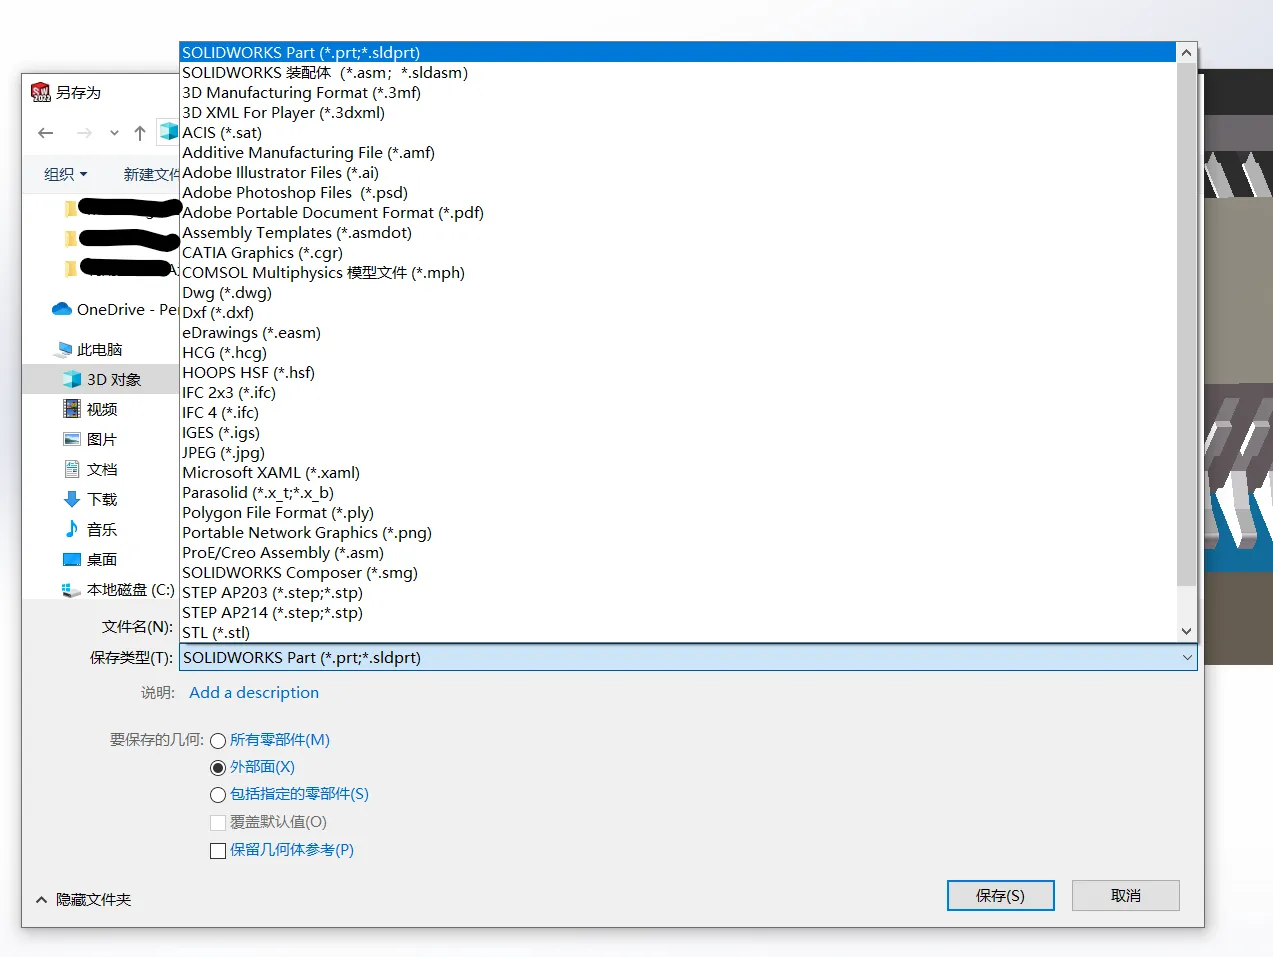Collapse folders with 隐藏文件夹
The height and width of the screenshot is (957, 1273).
coord(84,899)
